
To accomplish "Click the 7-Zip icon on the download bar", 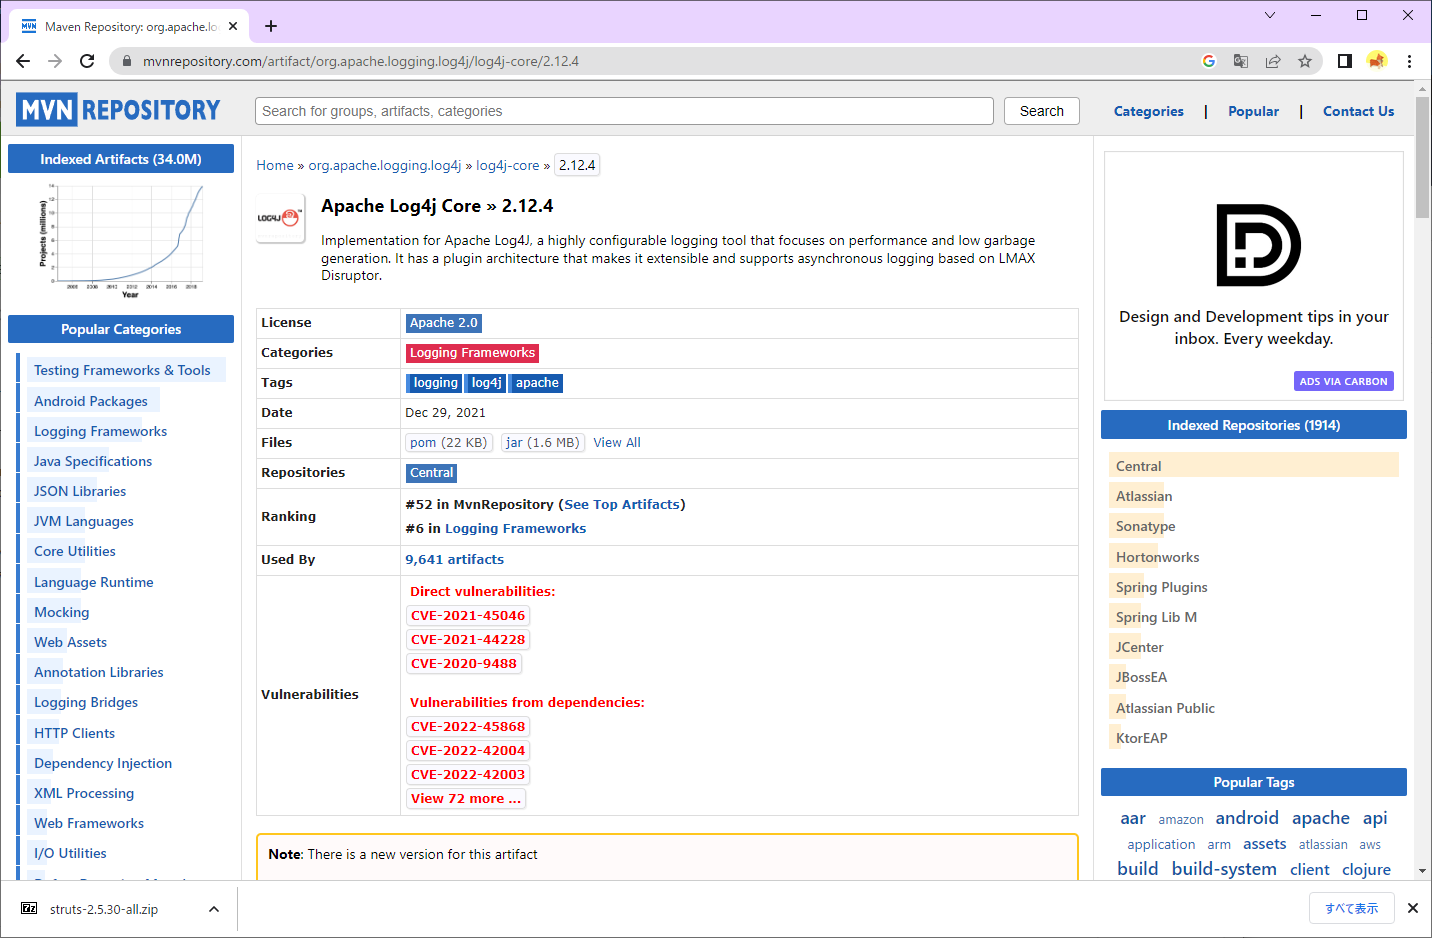I will [x=29, y=909].
